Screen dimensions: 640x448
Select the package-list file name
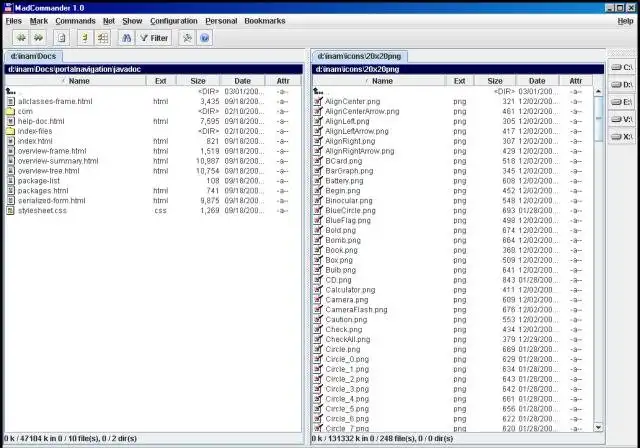pos(39,181)
